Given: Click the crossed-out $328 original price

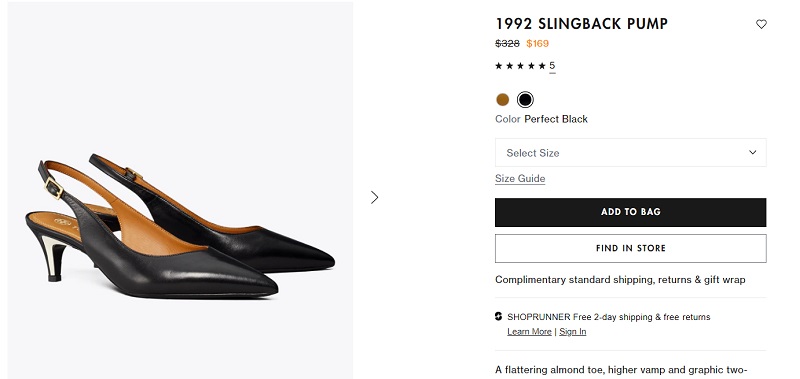Looking at the screenshot, I should pos(507,43).
